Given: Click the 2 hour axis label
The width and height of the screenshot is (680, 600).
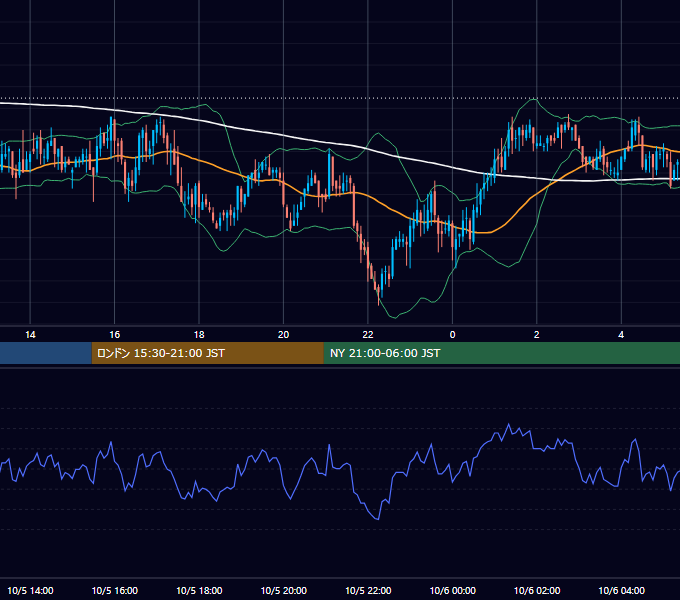Looking at the screenshot, I should [x=536, y=334].
